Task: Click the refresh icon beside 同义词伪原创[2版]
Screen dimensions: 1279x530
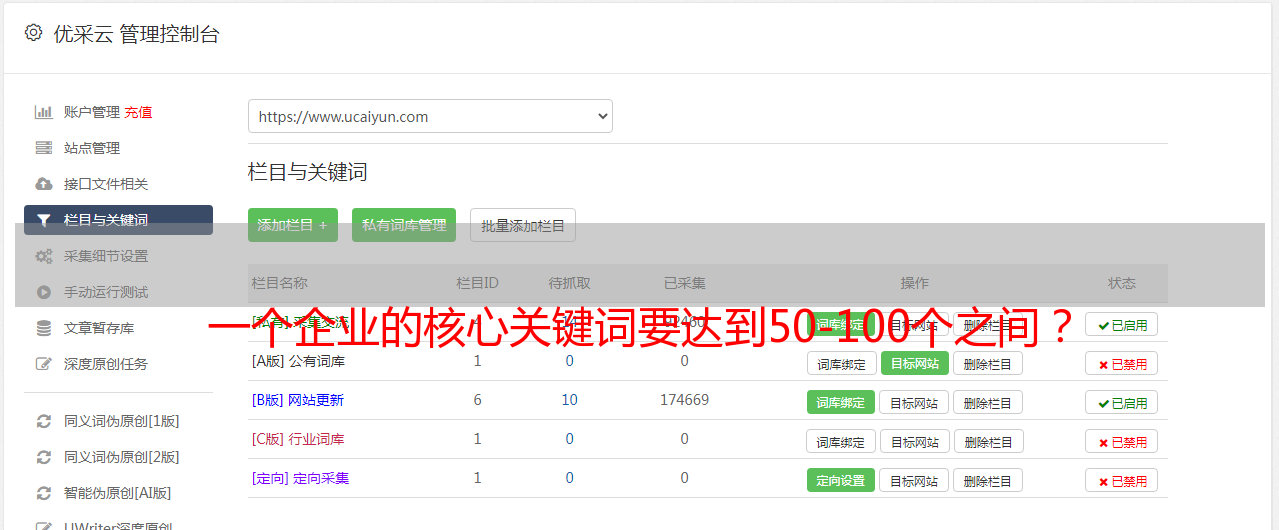Action: (44, 457)
